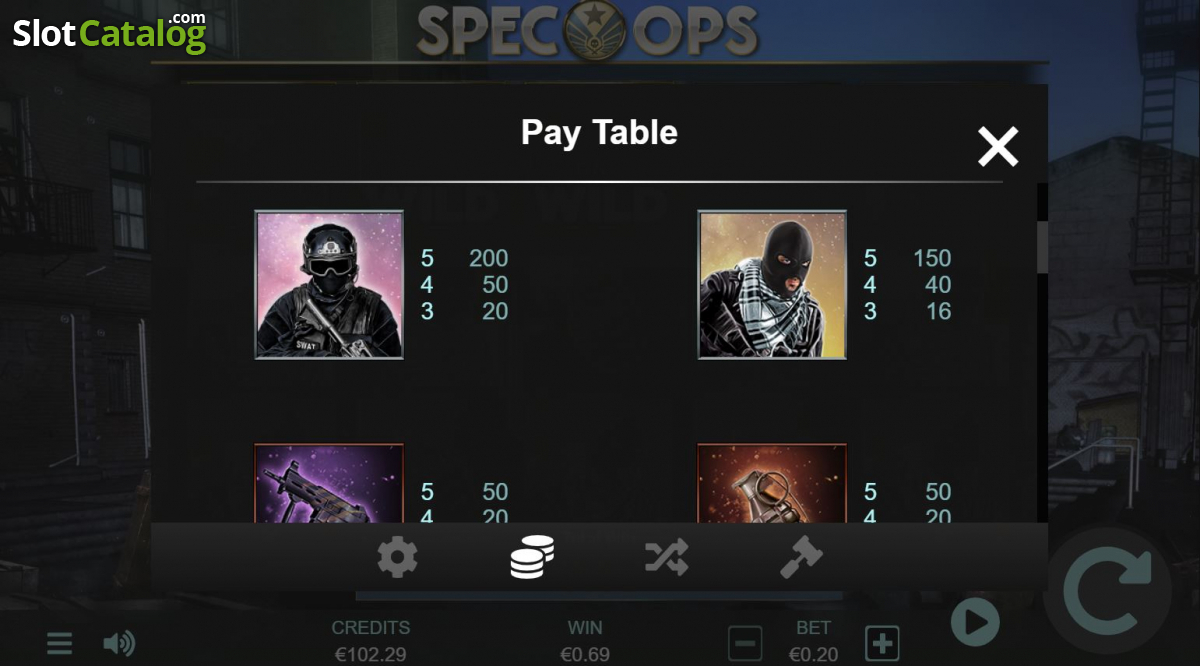The width and height of the screenshot is (1200, 666).
Task: Click the grenade symbol
Action: coord(772,483)
